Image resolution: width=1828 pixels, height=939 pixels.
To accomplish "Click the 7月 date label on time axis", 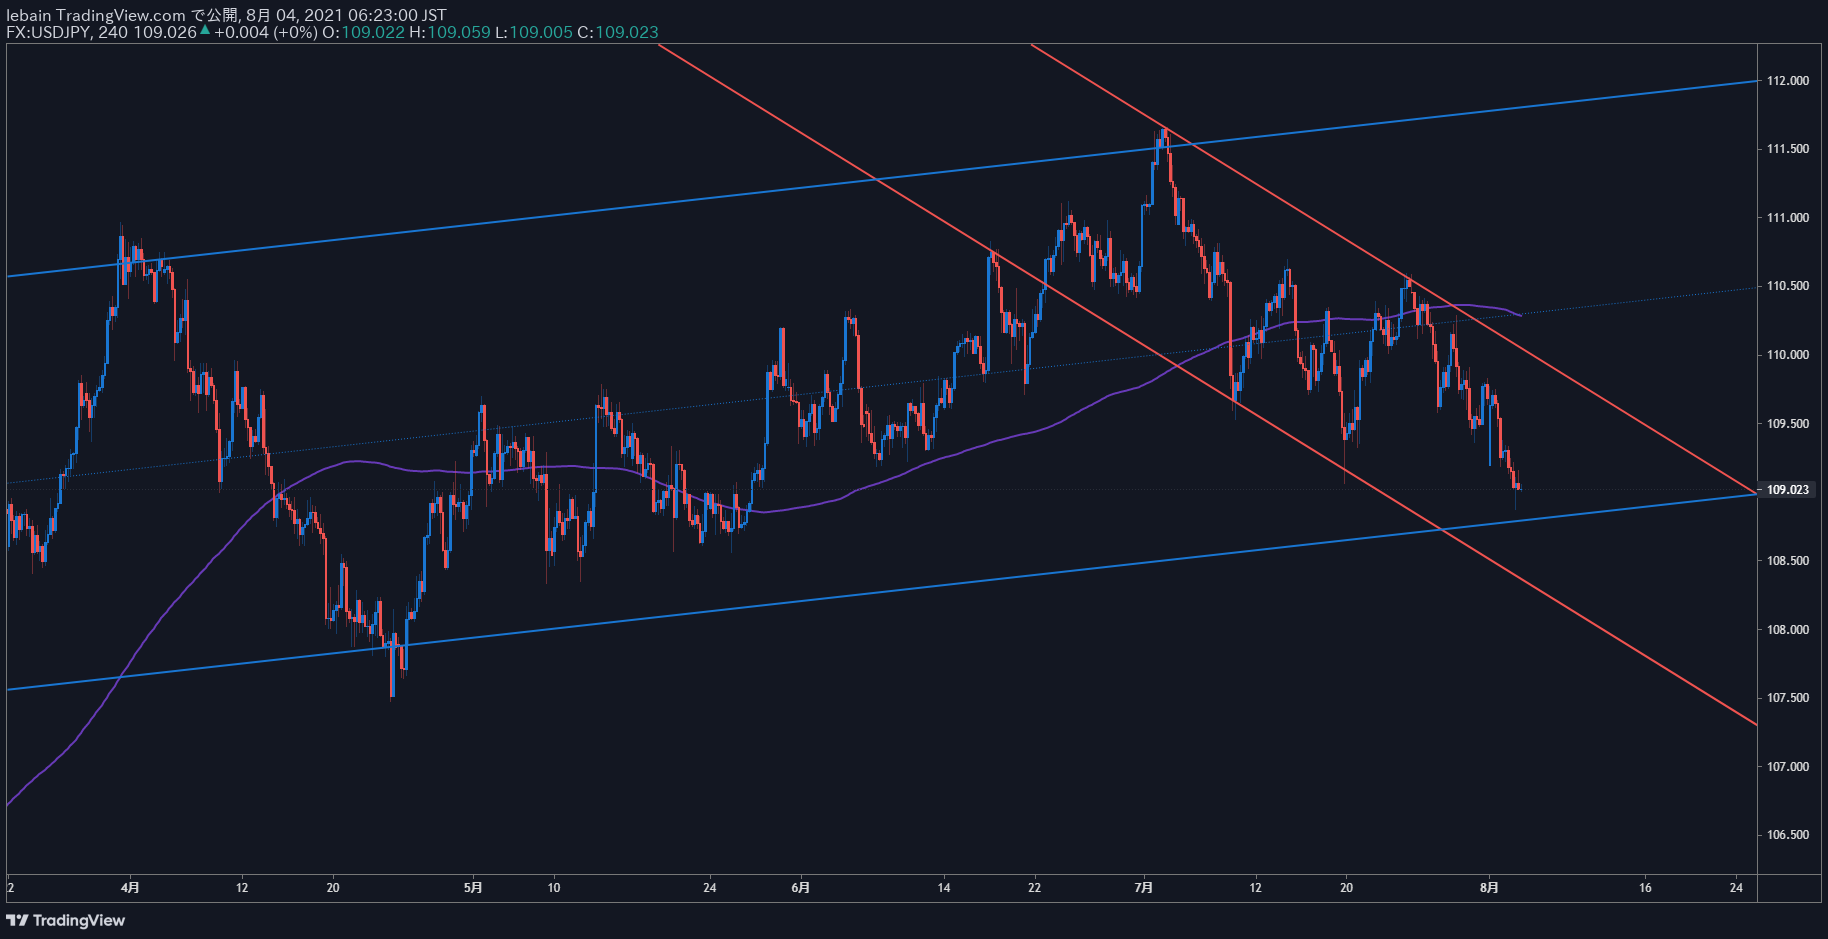I will 1145,888.
